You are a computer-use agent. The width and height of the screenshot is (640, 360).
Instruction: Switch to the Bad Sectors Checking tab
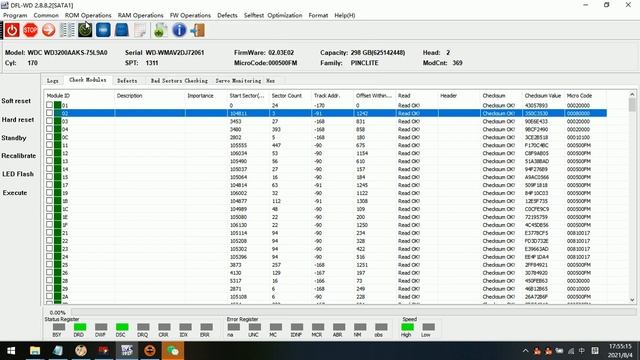(x=179, y=80)
